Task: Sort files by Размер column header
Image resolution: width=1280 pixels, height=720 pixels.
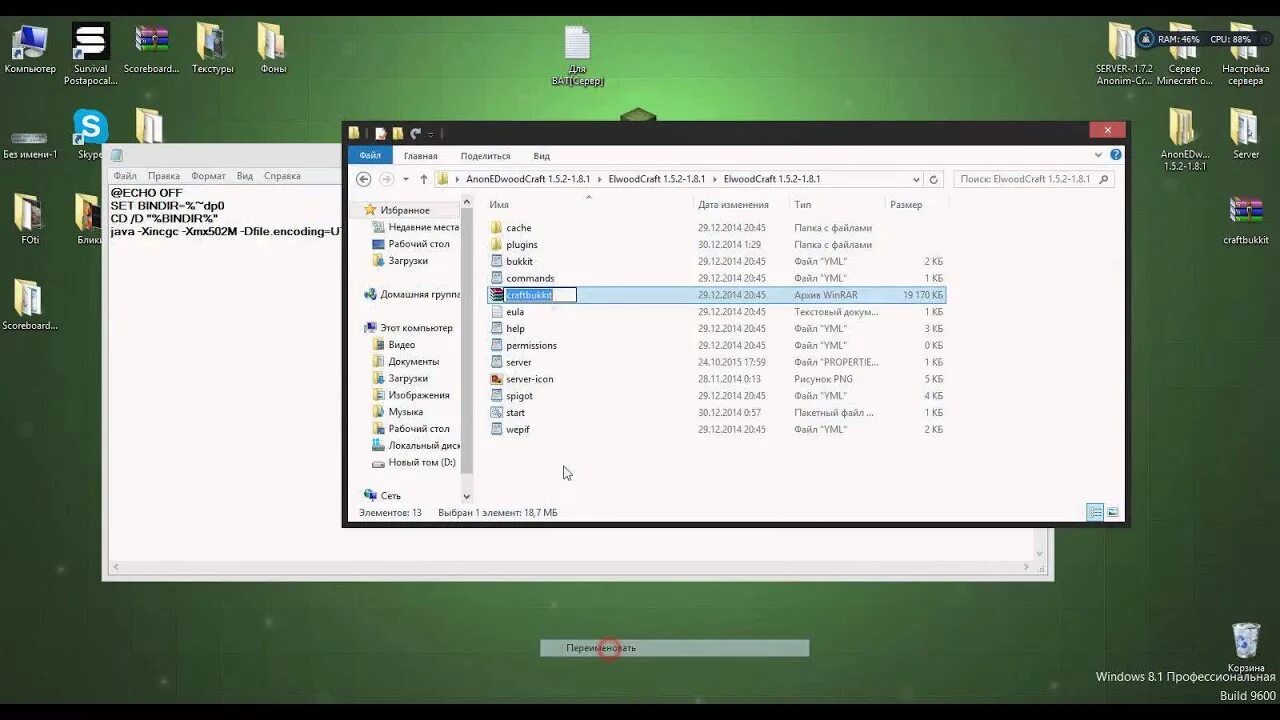Action: (906, 204)
